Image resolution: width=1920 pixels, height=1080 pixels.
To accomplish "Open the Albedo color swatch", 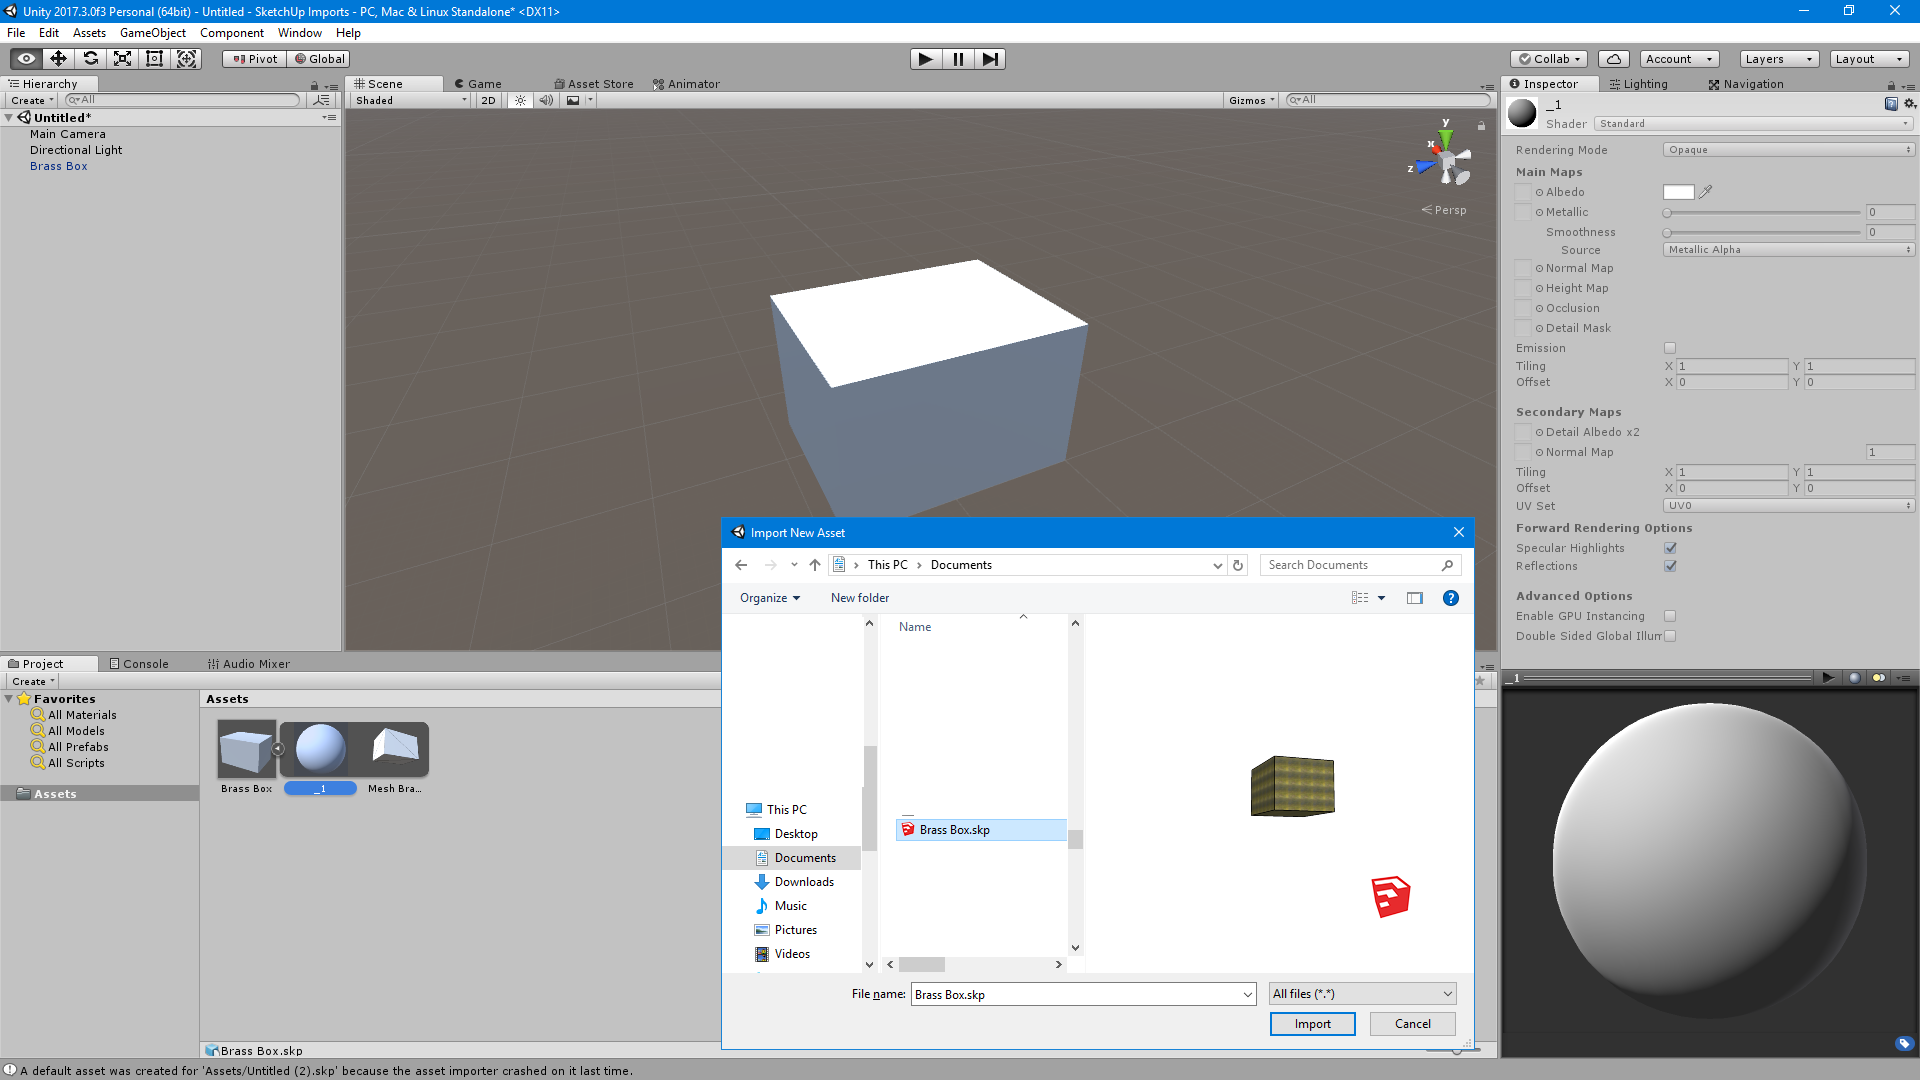I will [1678, 192].
